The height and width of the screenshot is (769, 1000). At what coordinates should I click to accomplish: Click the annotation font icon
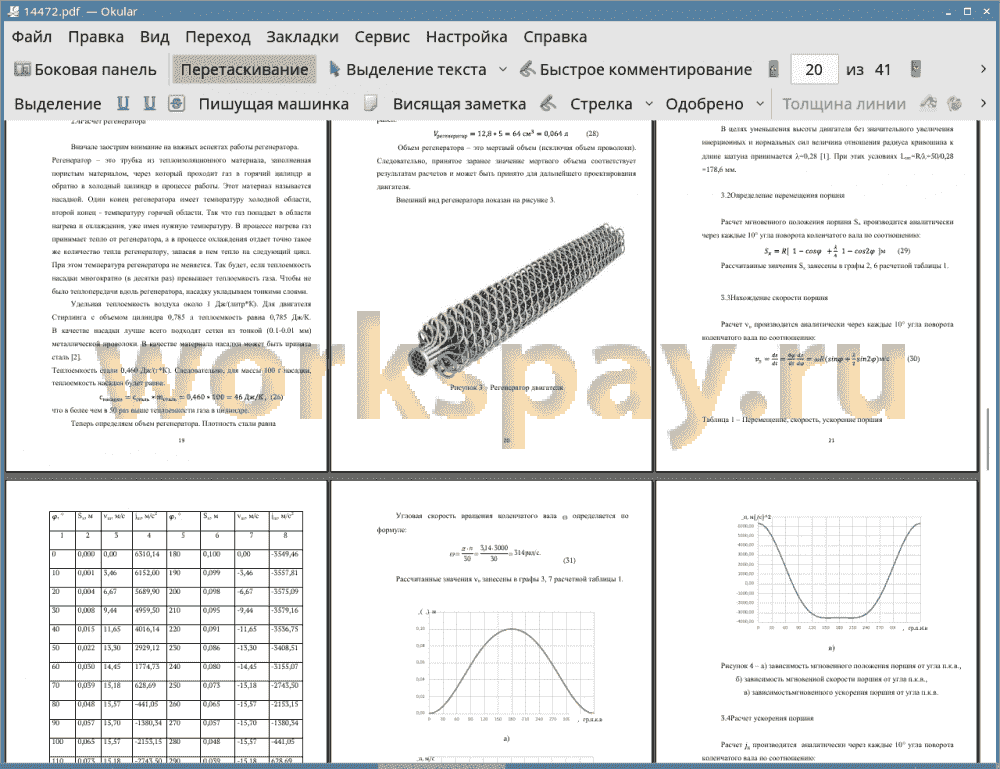click(x=929, y=103)
